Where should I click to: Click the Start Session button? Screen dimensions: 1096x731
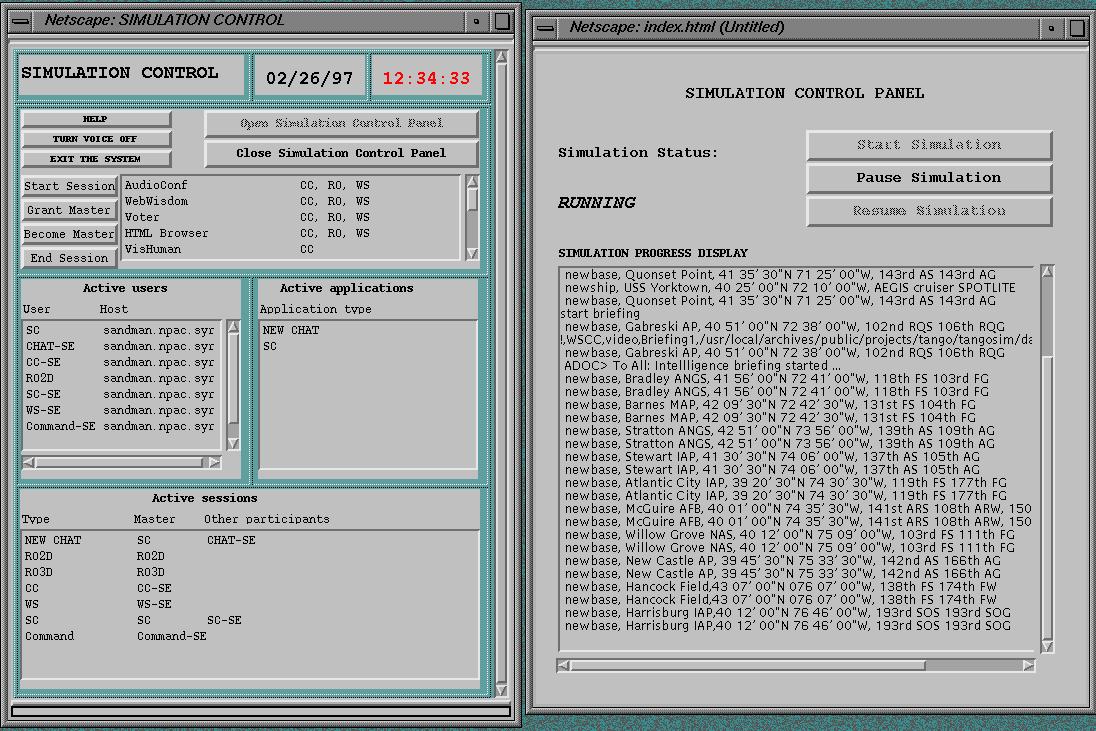69,186
